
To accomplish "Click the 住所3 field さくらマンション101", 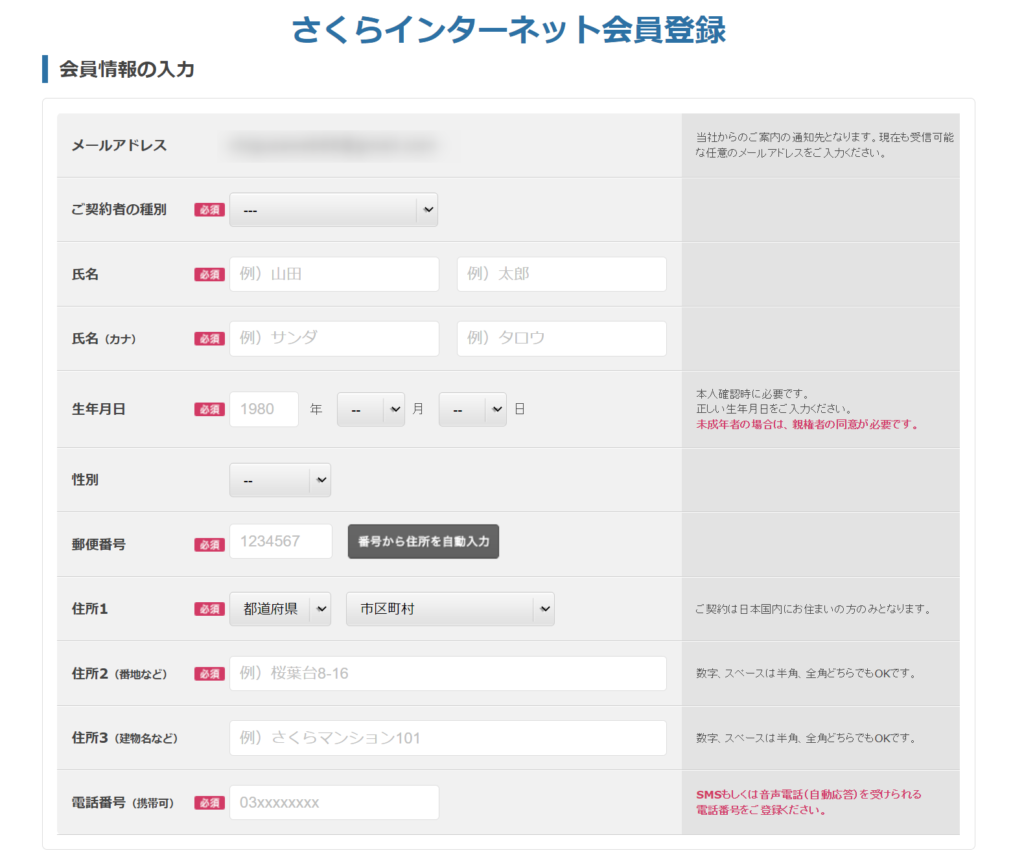I will click(448, 738).
